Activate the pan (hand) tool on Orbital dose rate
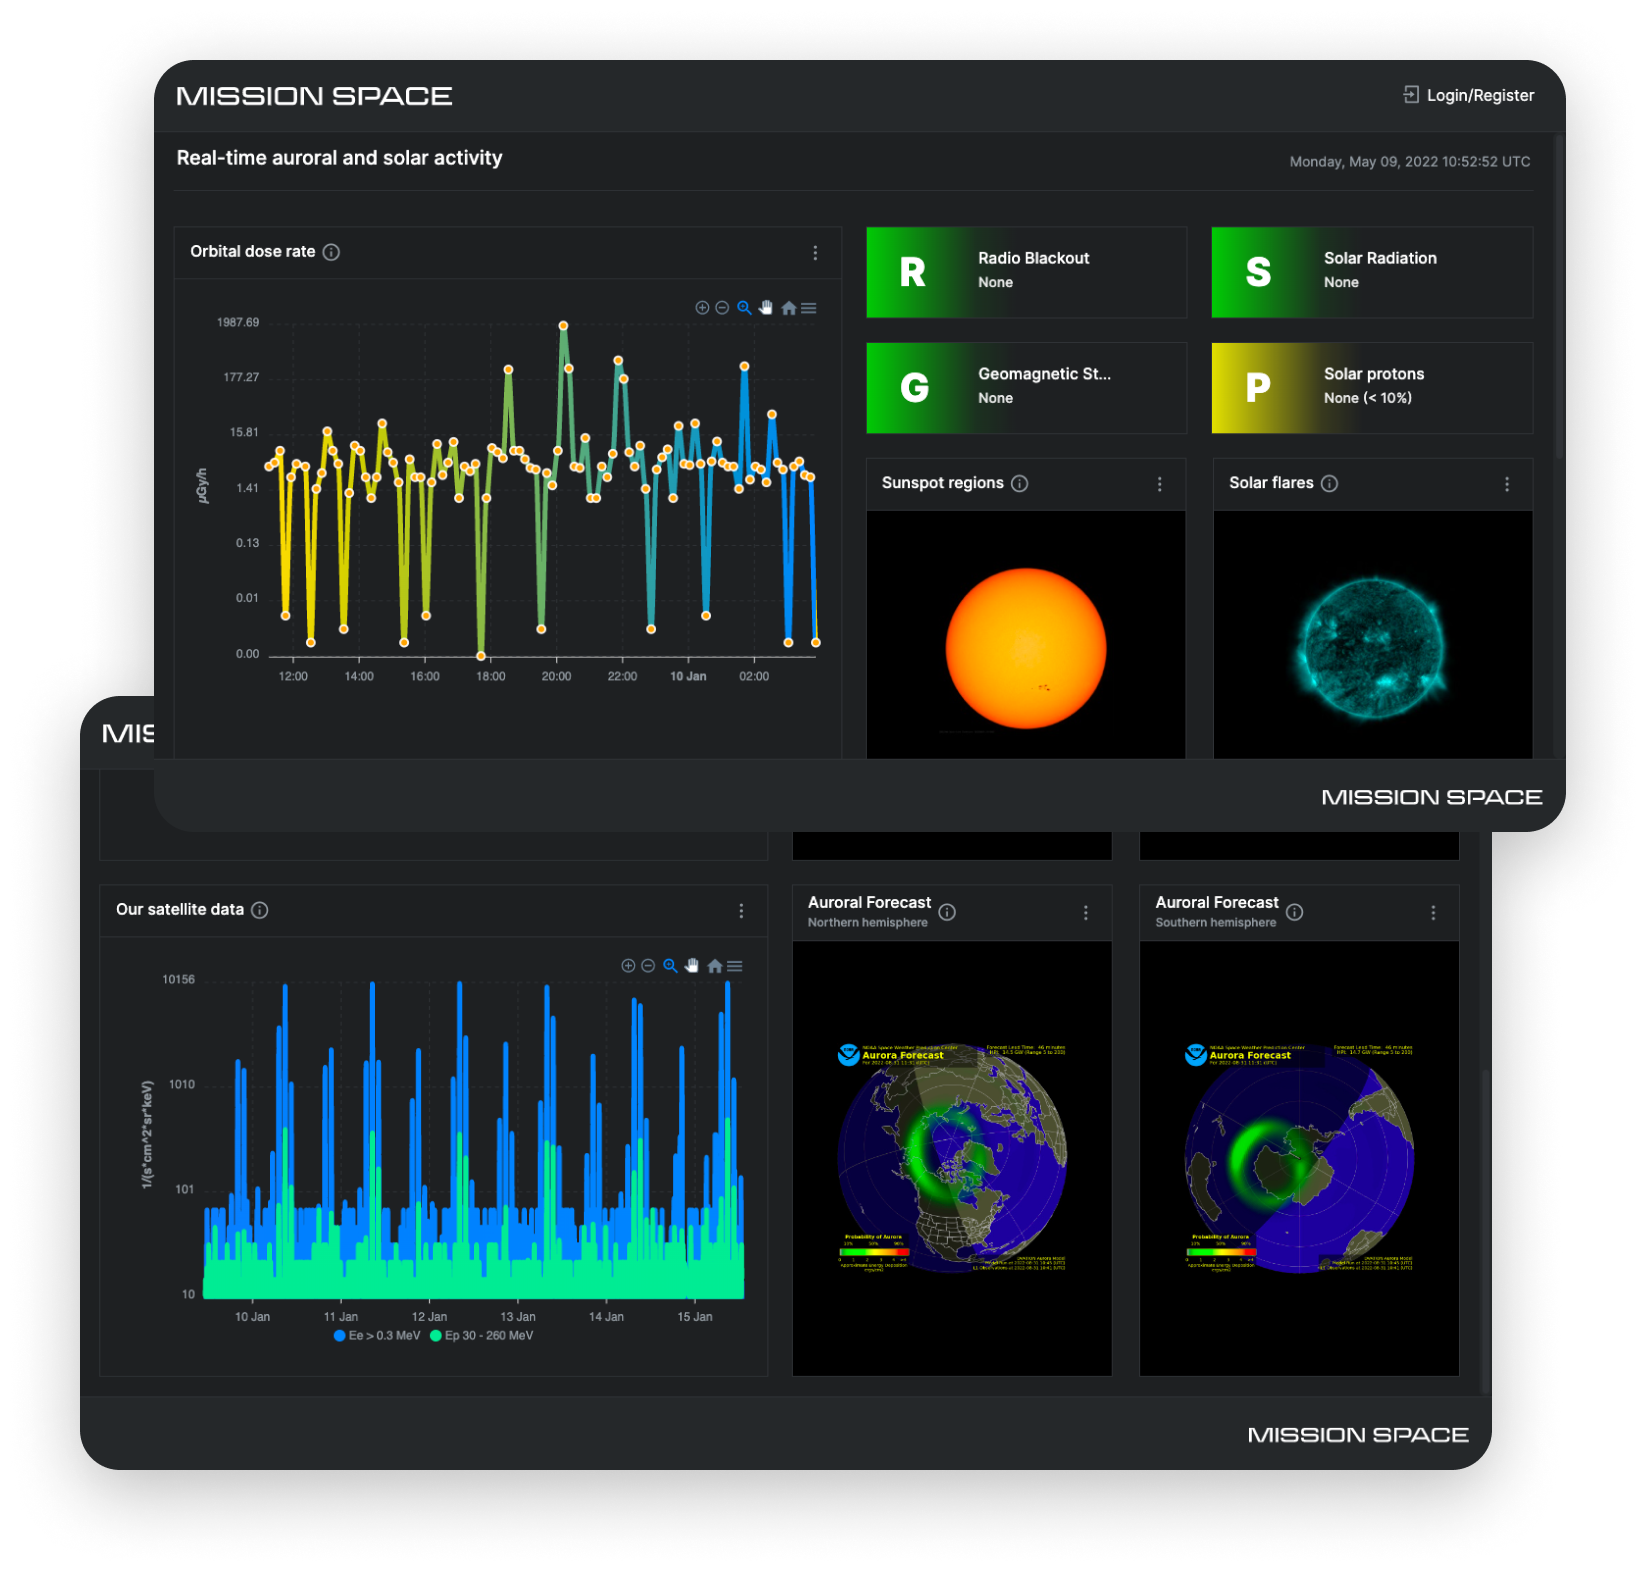The image size is (1646, 1570). pos(765,308)
